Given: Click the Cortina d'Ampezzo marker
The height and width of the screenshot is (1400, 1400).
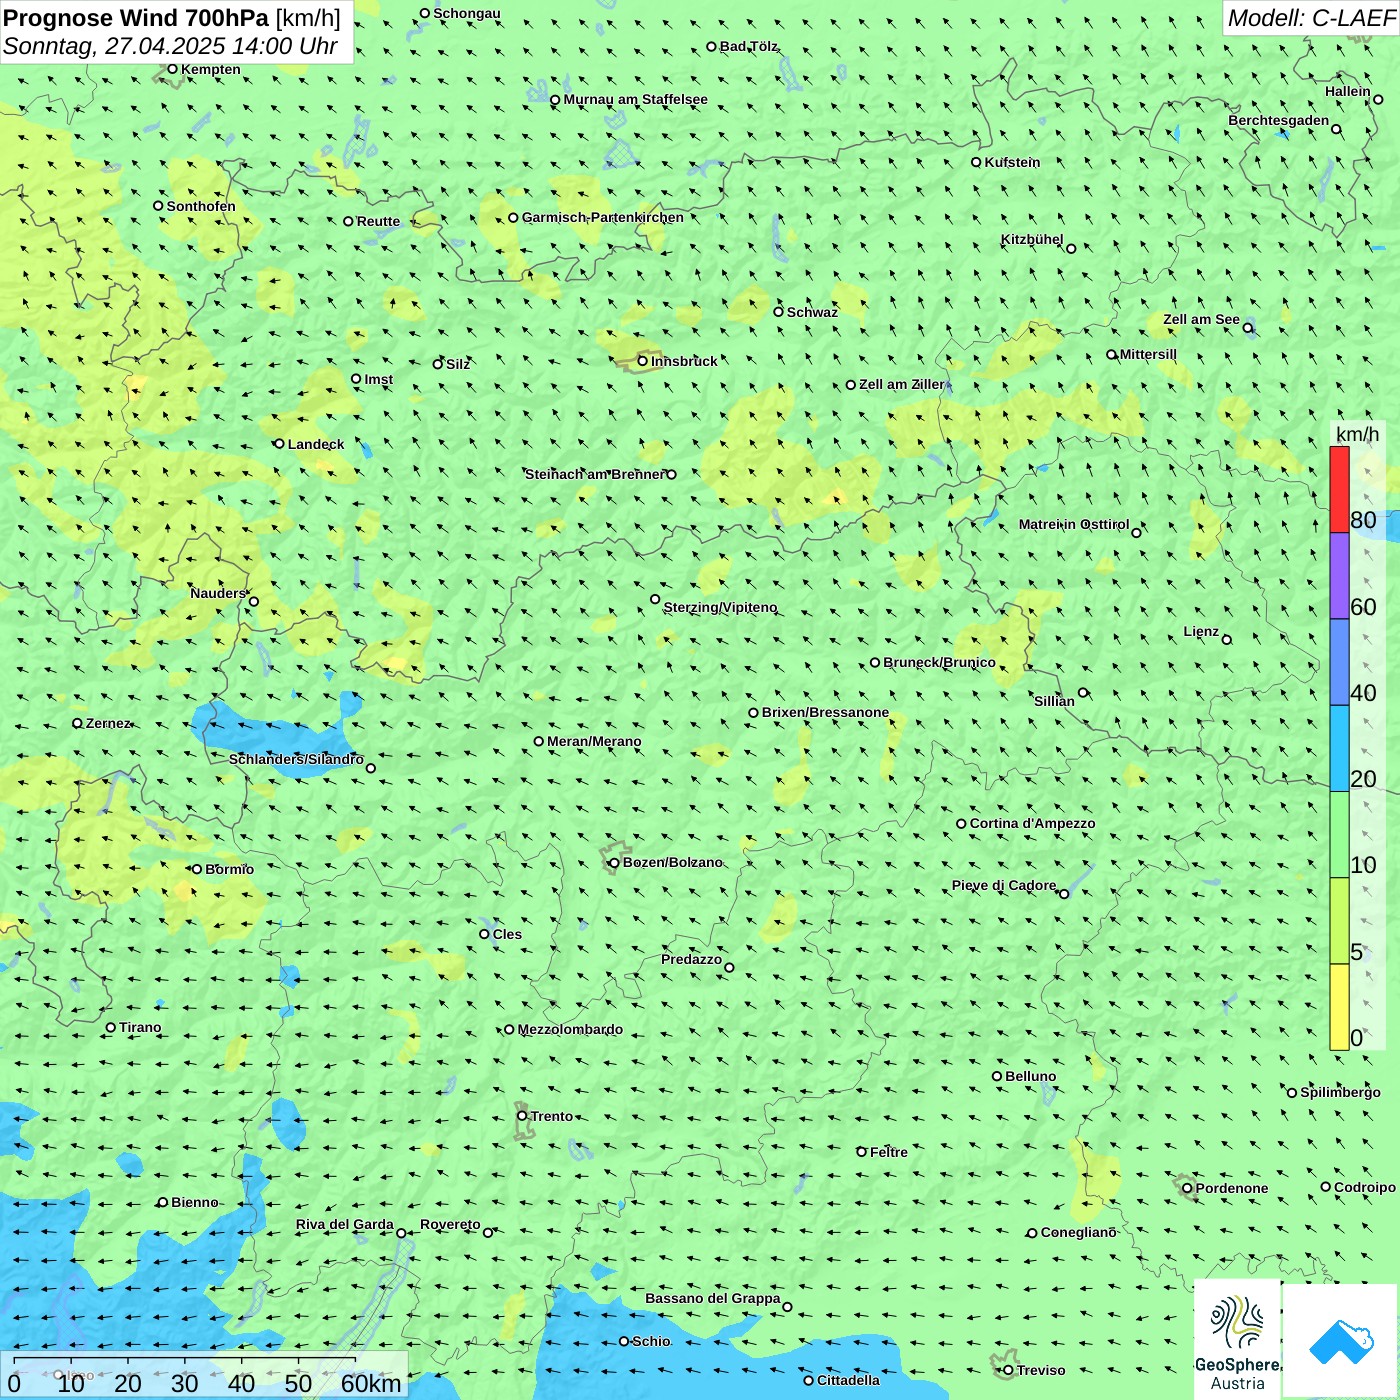Looking at the screenshot, I should coord(961,824).
